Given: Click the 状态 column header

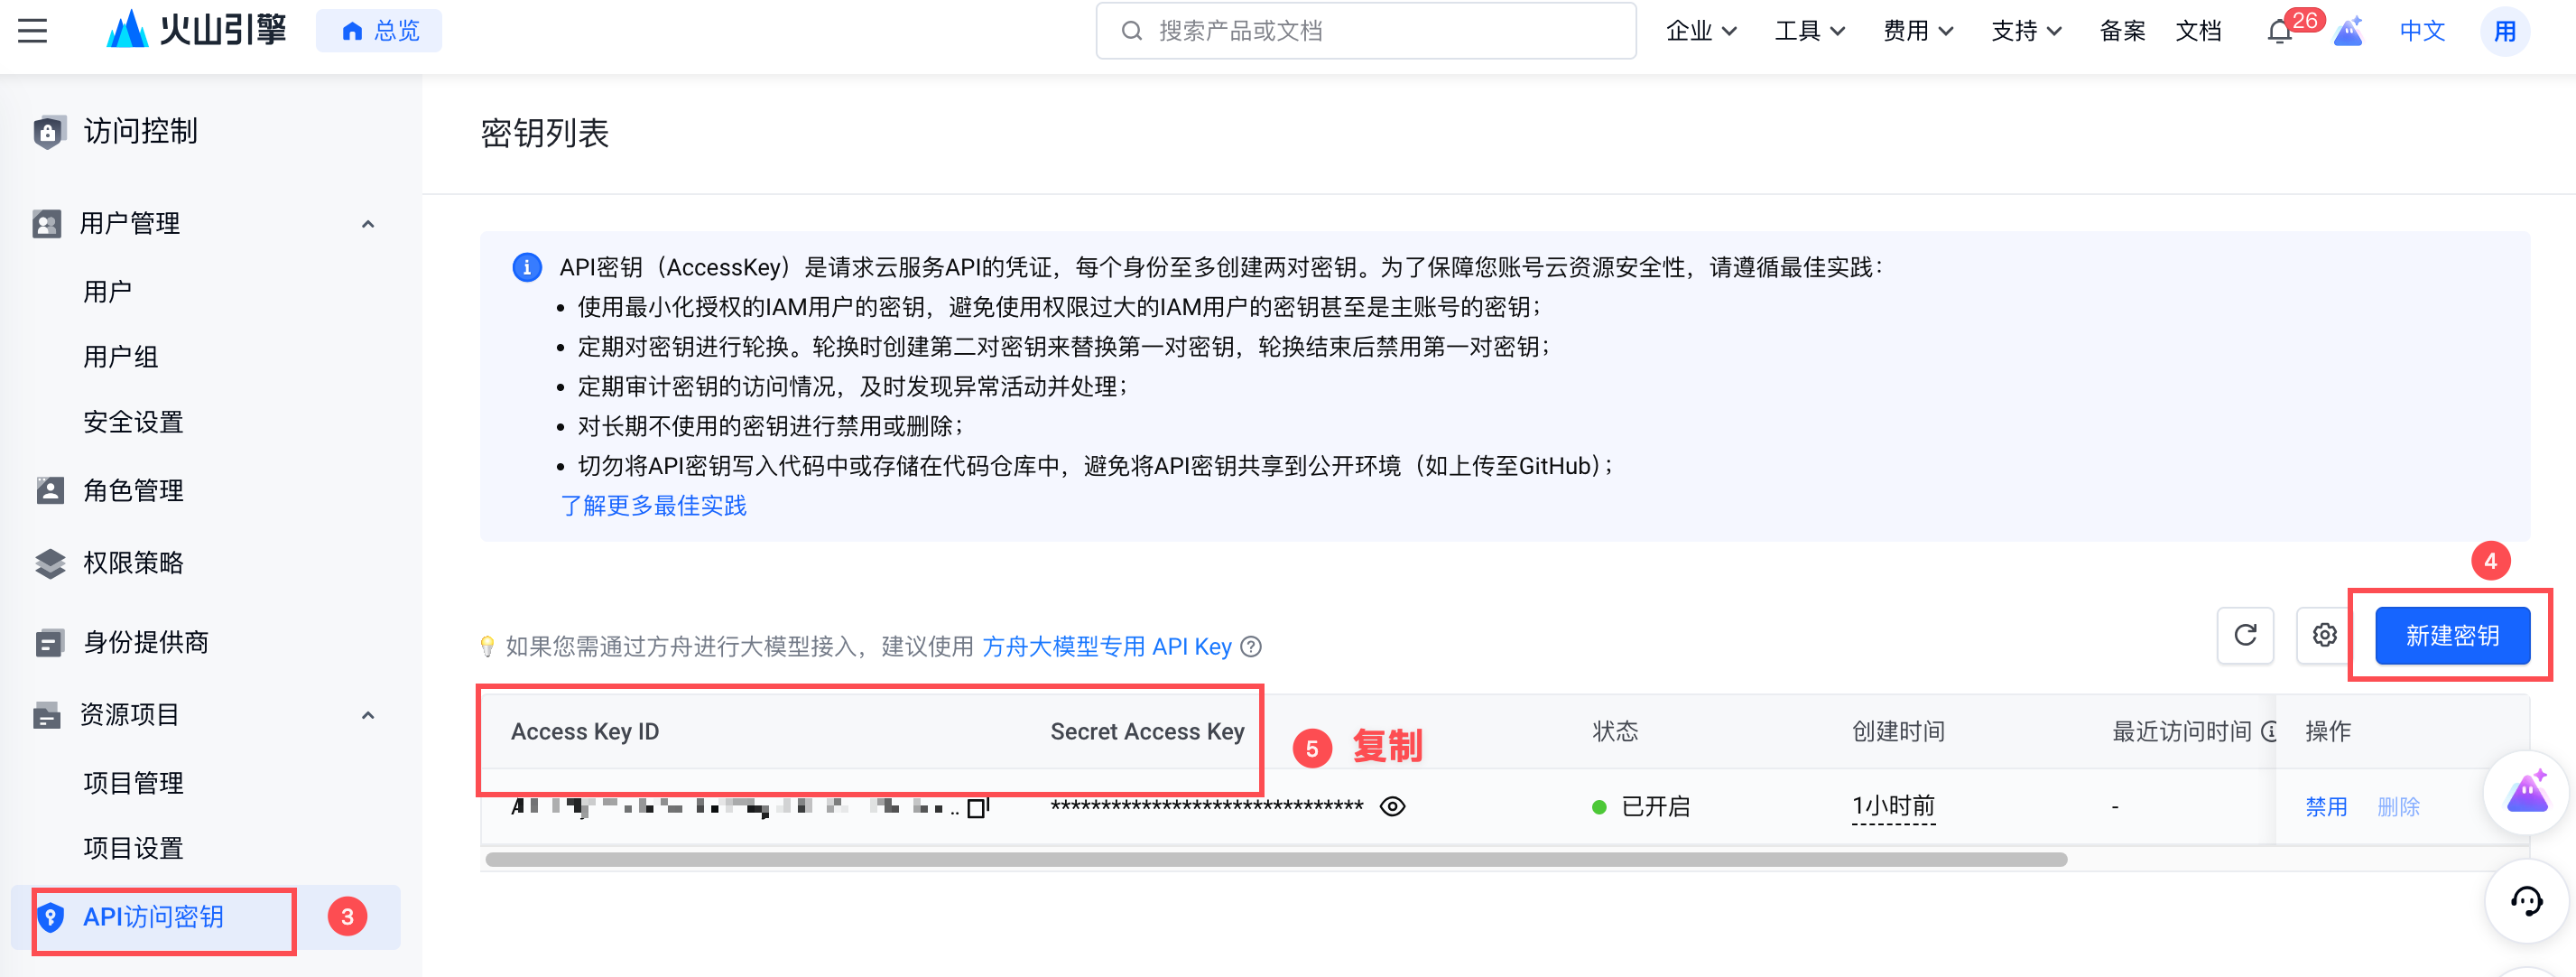Looking at the screenshot, I should (1615, 731).
